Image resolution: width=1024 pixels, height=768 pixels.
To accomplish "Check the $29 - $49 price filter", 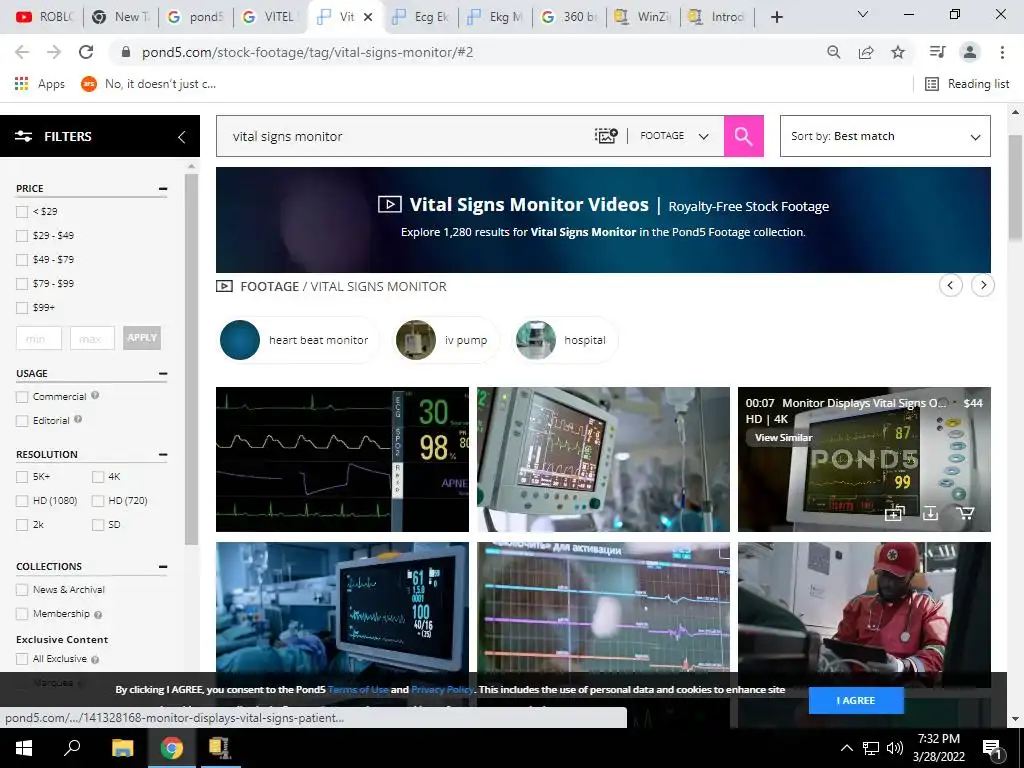I will [22, 236].
